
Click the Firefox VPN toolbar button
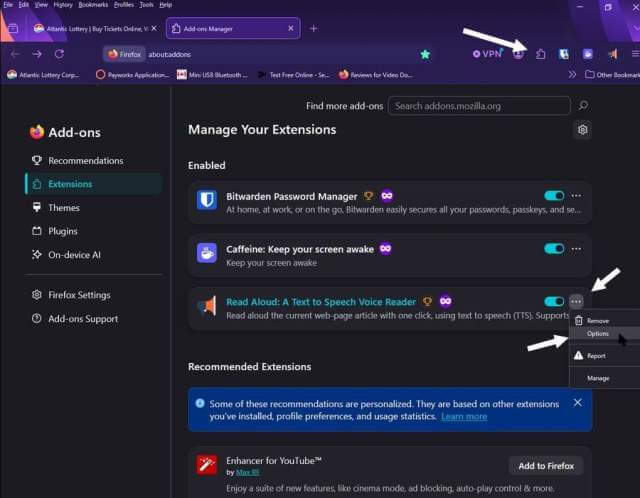point(487,54)
